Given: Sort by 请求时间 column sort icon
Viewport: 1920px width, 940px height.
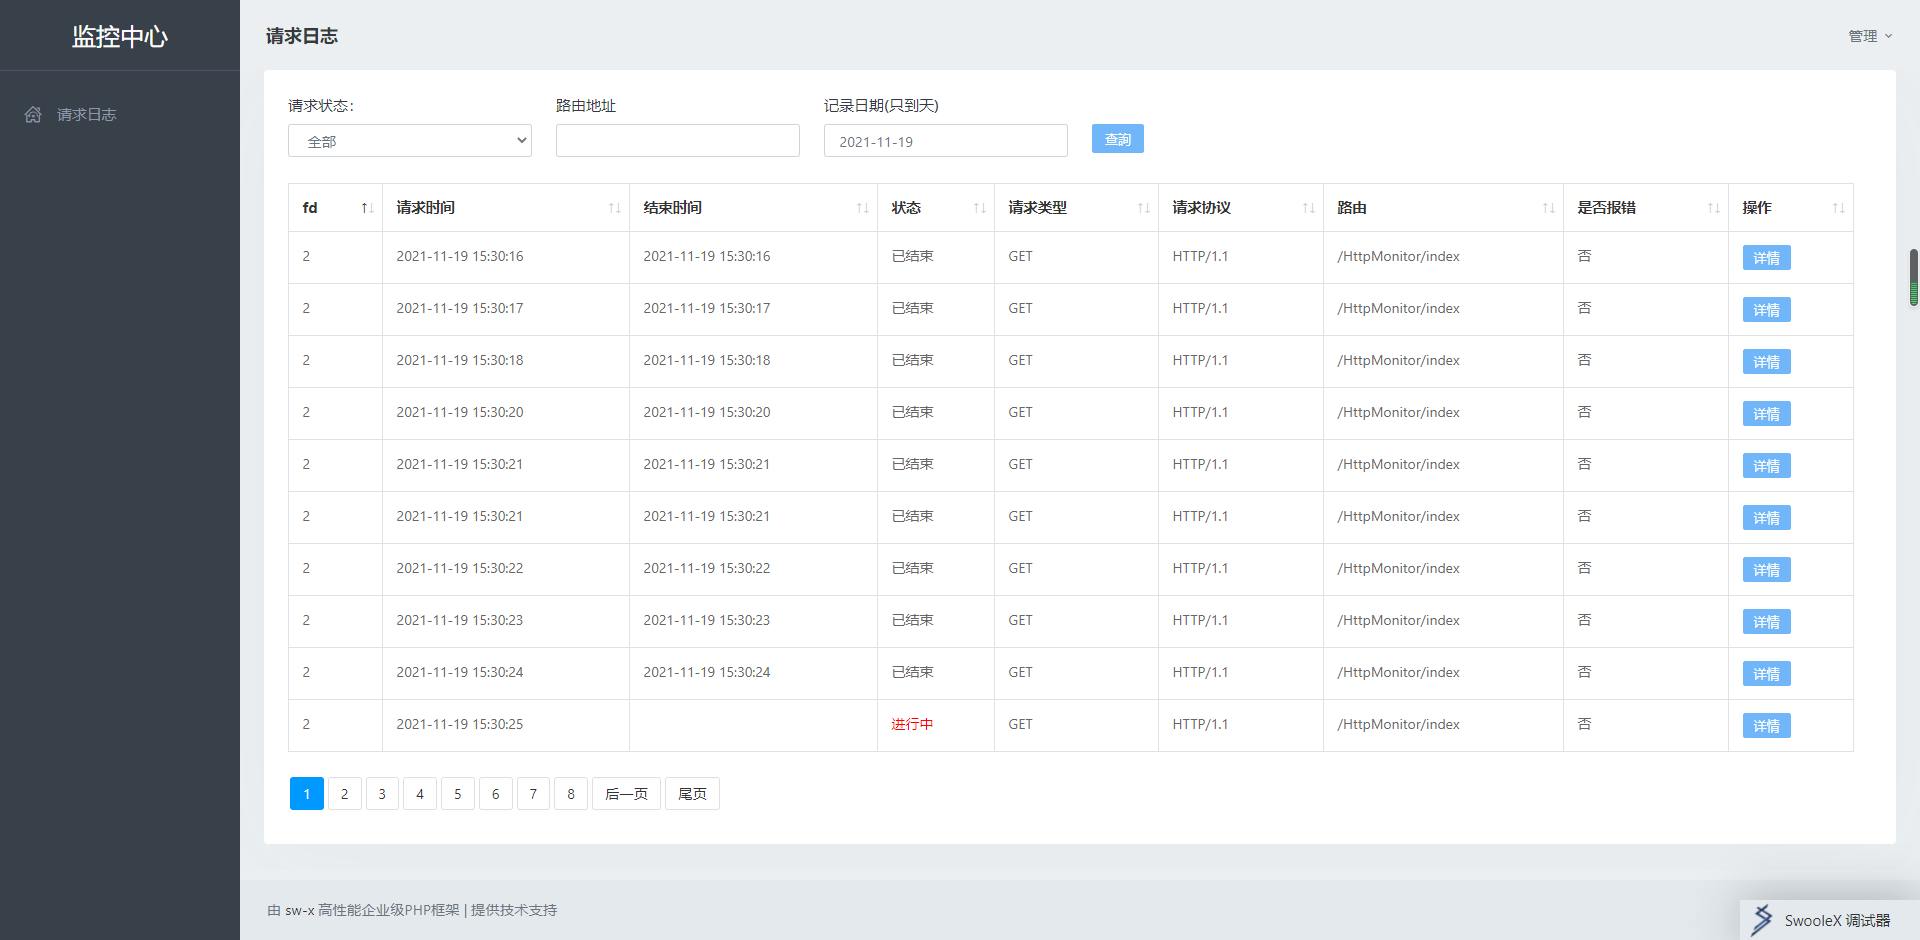Looking at the screenshot, I should point(614,208).
